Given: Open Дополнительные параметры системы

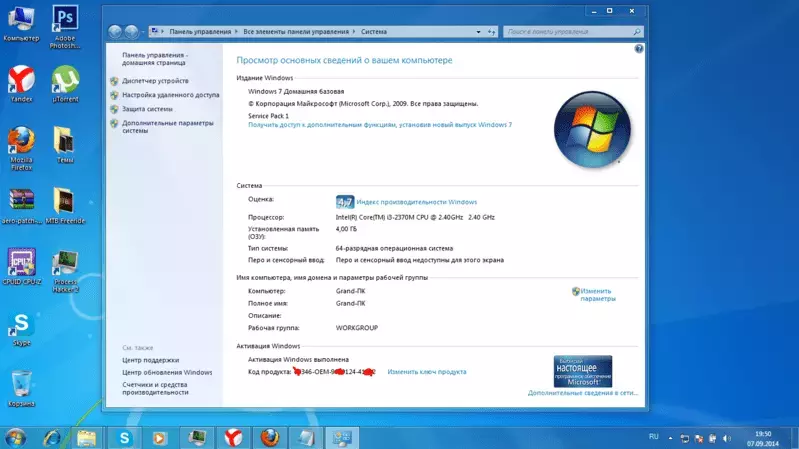Looking at the screenshot, I should [x=168, y=126].
